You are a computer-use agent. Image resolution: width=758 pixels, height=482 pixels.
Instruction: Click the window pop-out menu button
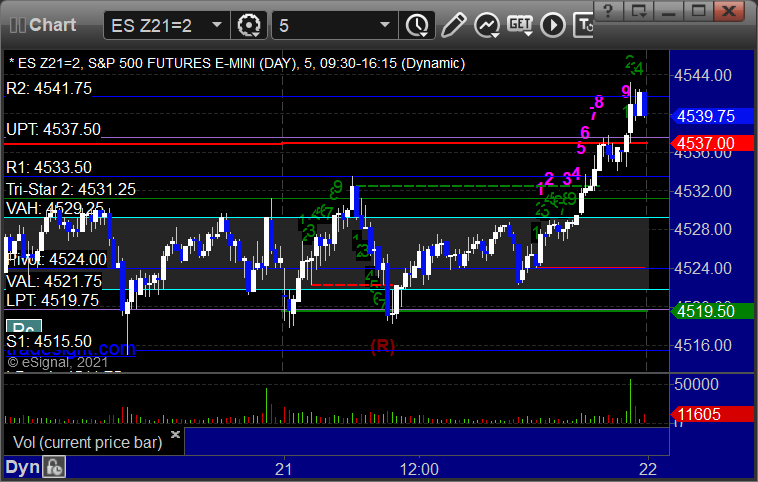(639, 11)
